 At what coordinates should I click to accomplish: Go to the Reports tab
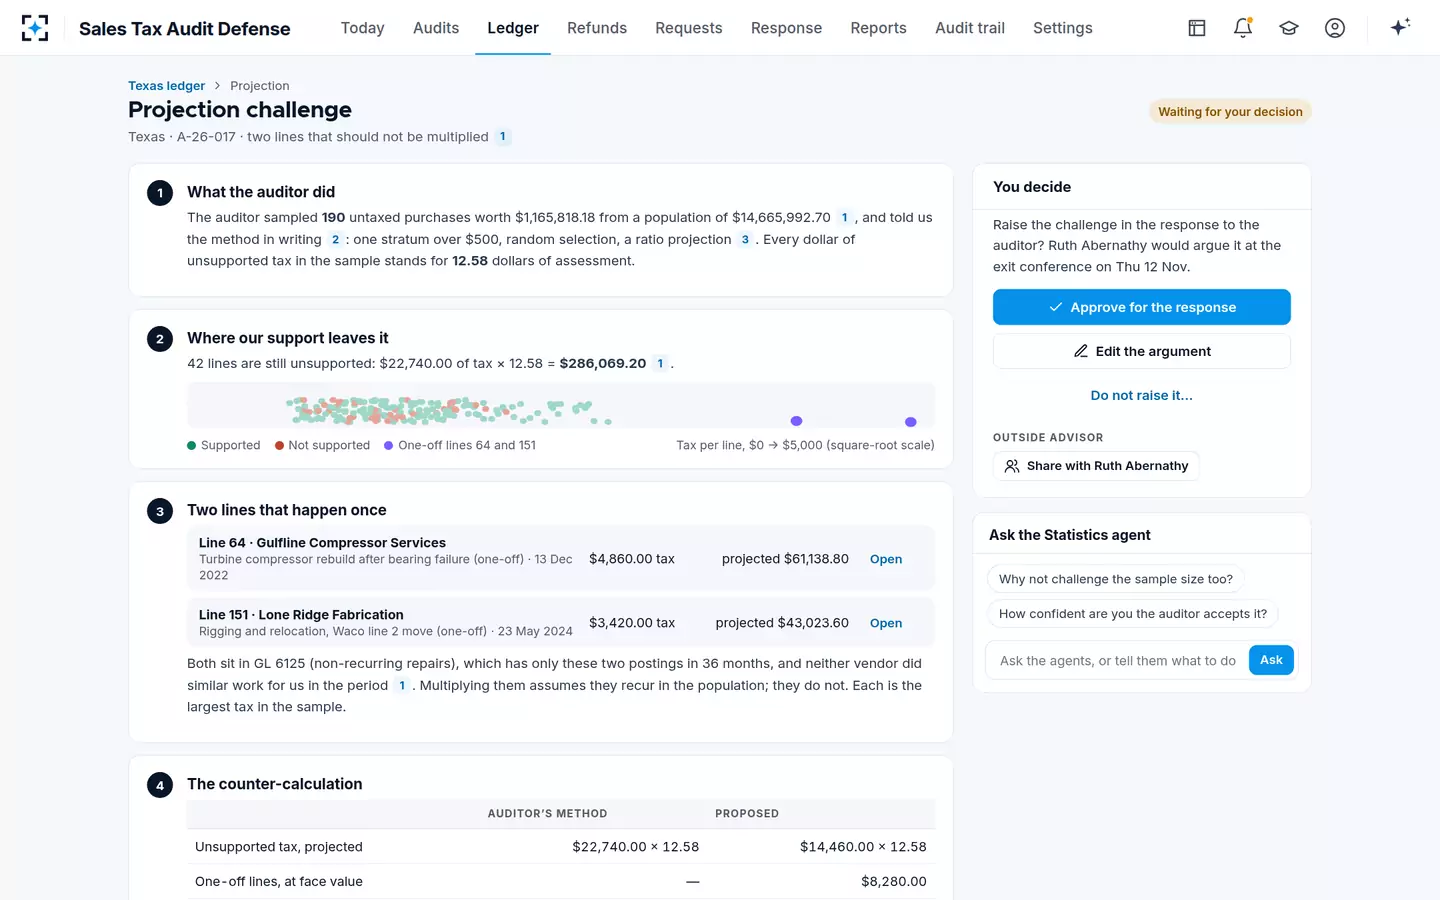point(878,28)
